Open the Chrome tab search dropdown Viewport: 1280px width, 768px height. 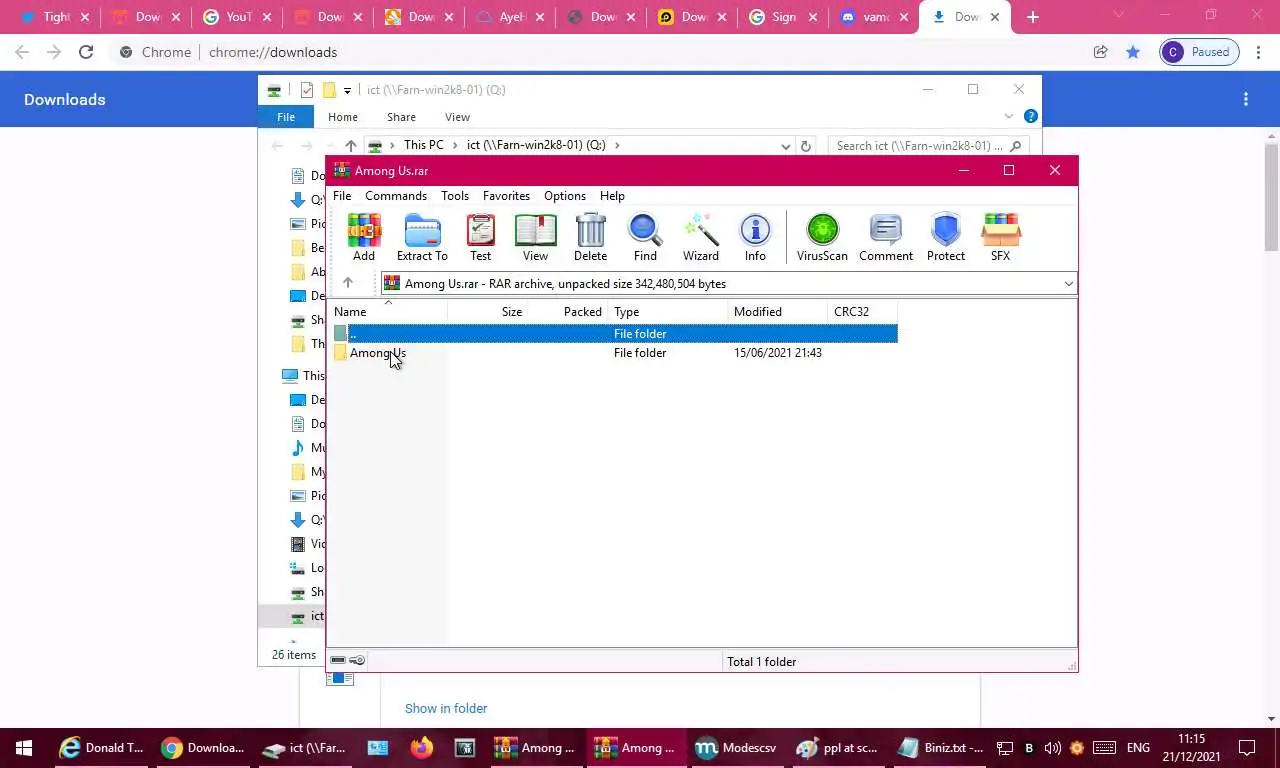(x=1118, y=17)
